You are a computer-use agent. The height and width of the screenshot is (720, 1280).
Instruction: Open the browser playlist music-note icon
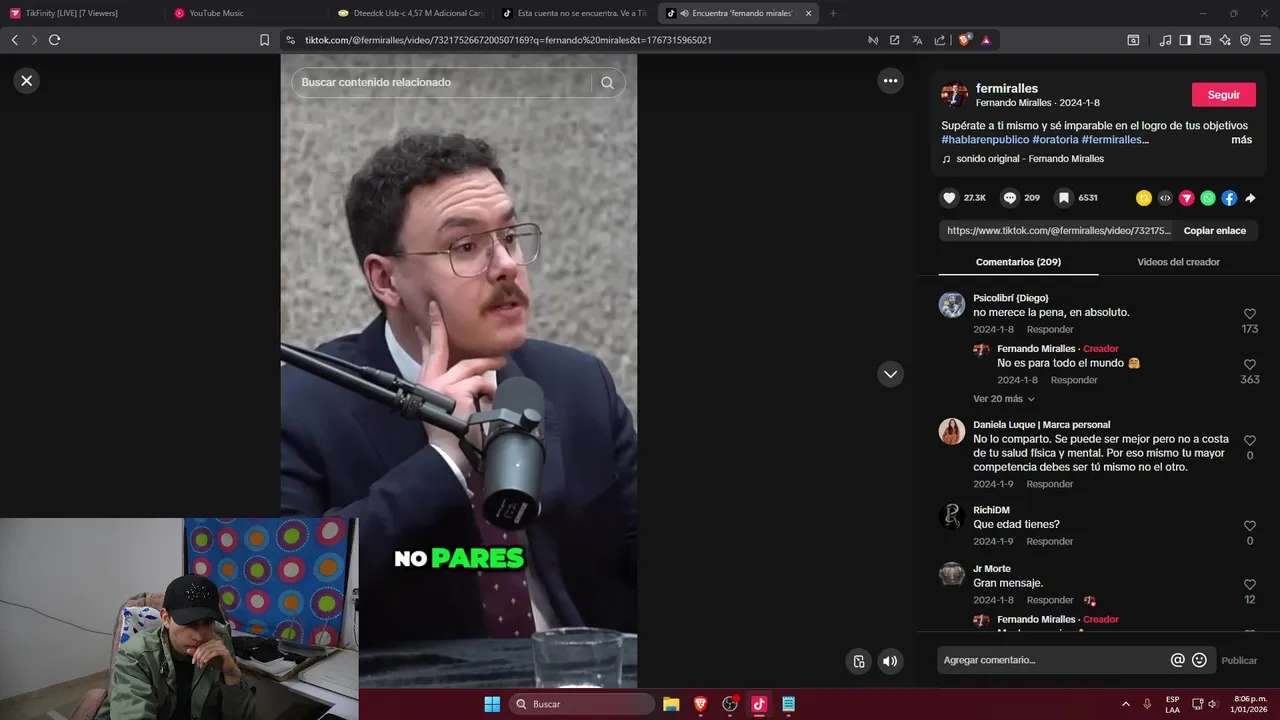[x=1165, y=40]
